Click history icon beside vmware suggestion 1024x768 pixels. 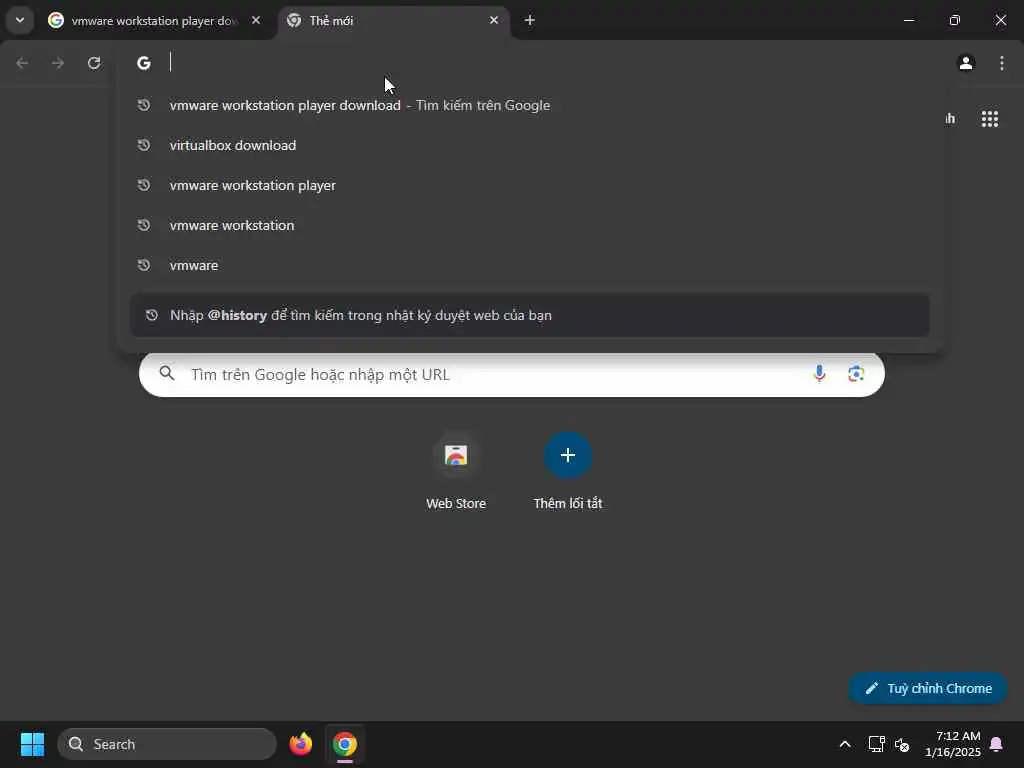(144, 265)
